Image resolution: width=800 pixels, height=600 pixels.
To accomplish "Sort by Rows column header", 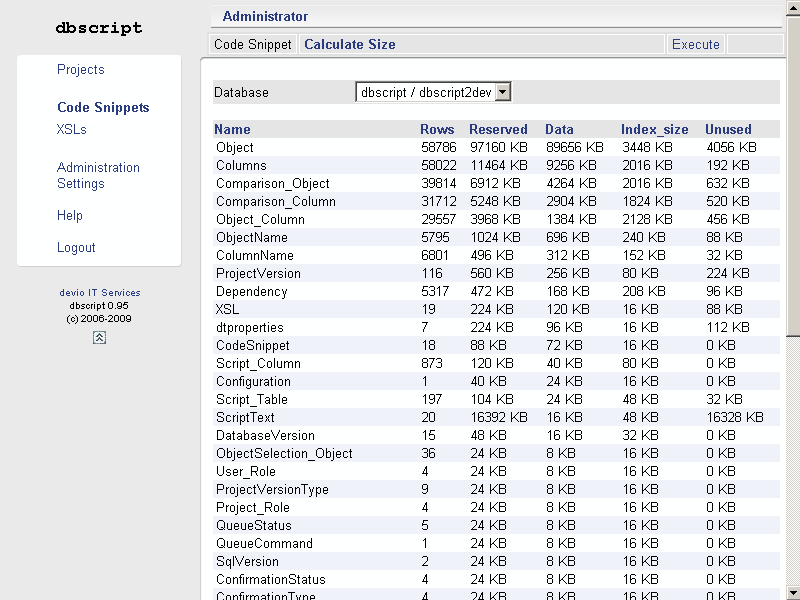I will 437,129.
